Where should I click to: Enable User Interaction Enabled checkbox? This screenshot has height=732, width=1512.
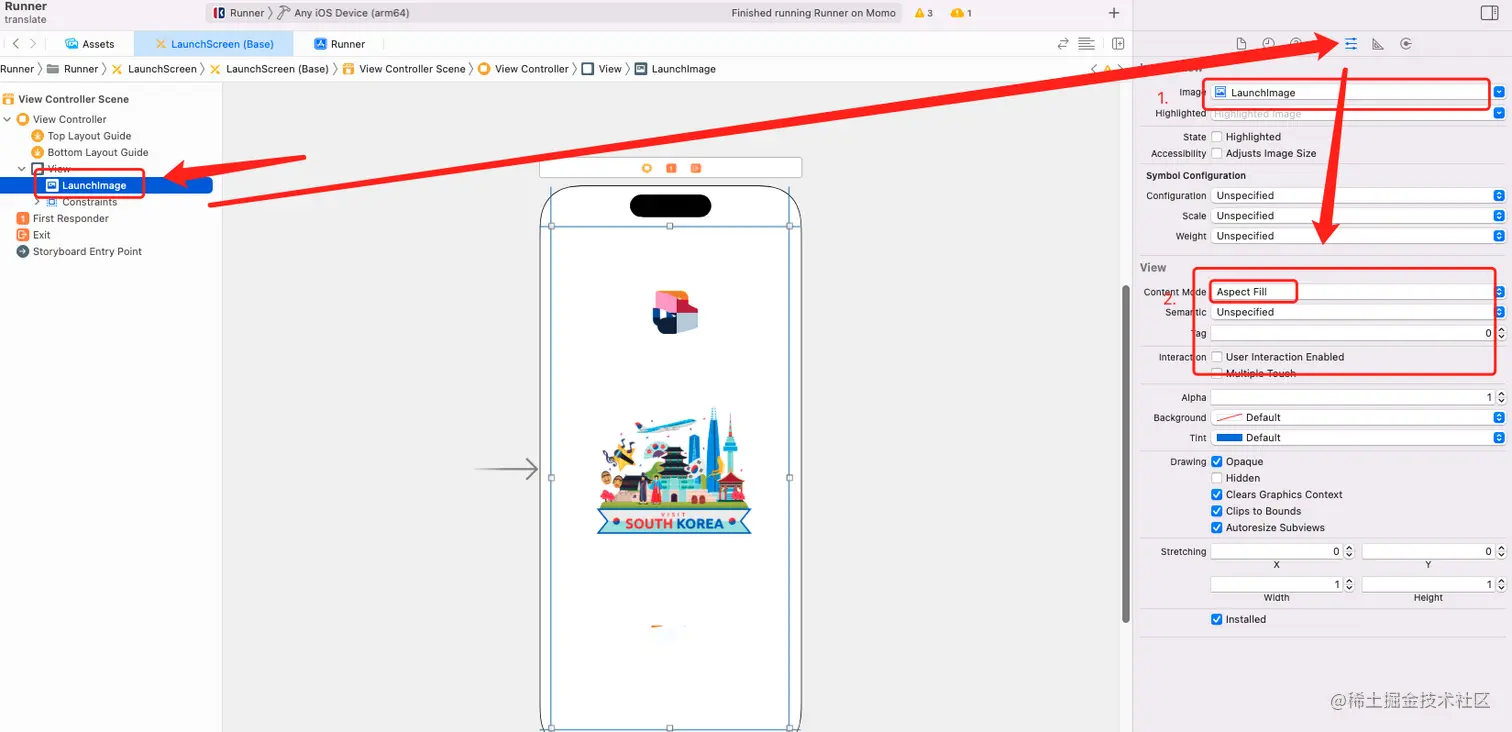point(1217,357)
